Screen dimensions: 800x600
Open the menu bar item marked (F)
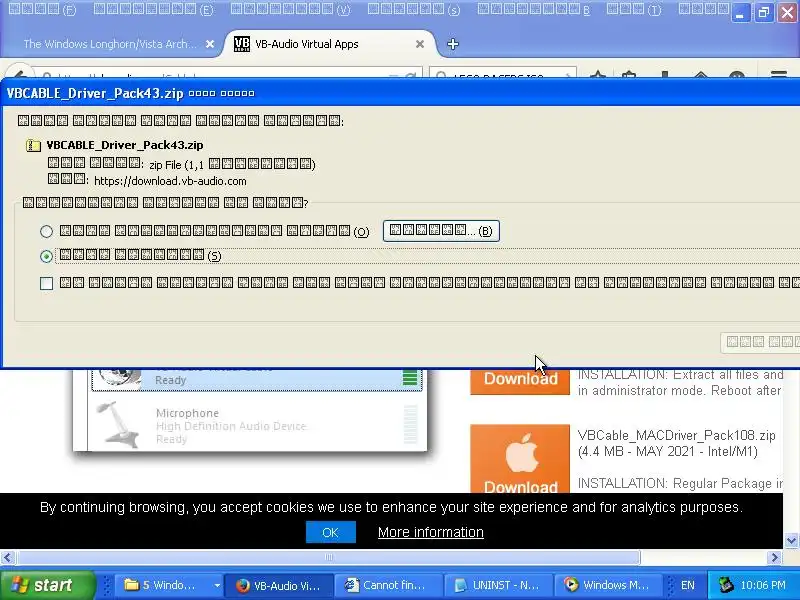(42, 9)
